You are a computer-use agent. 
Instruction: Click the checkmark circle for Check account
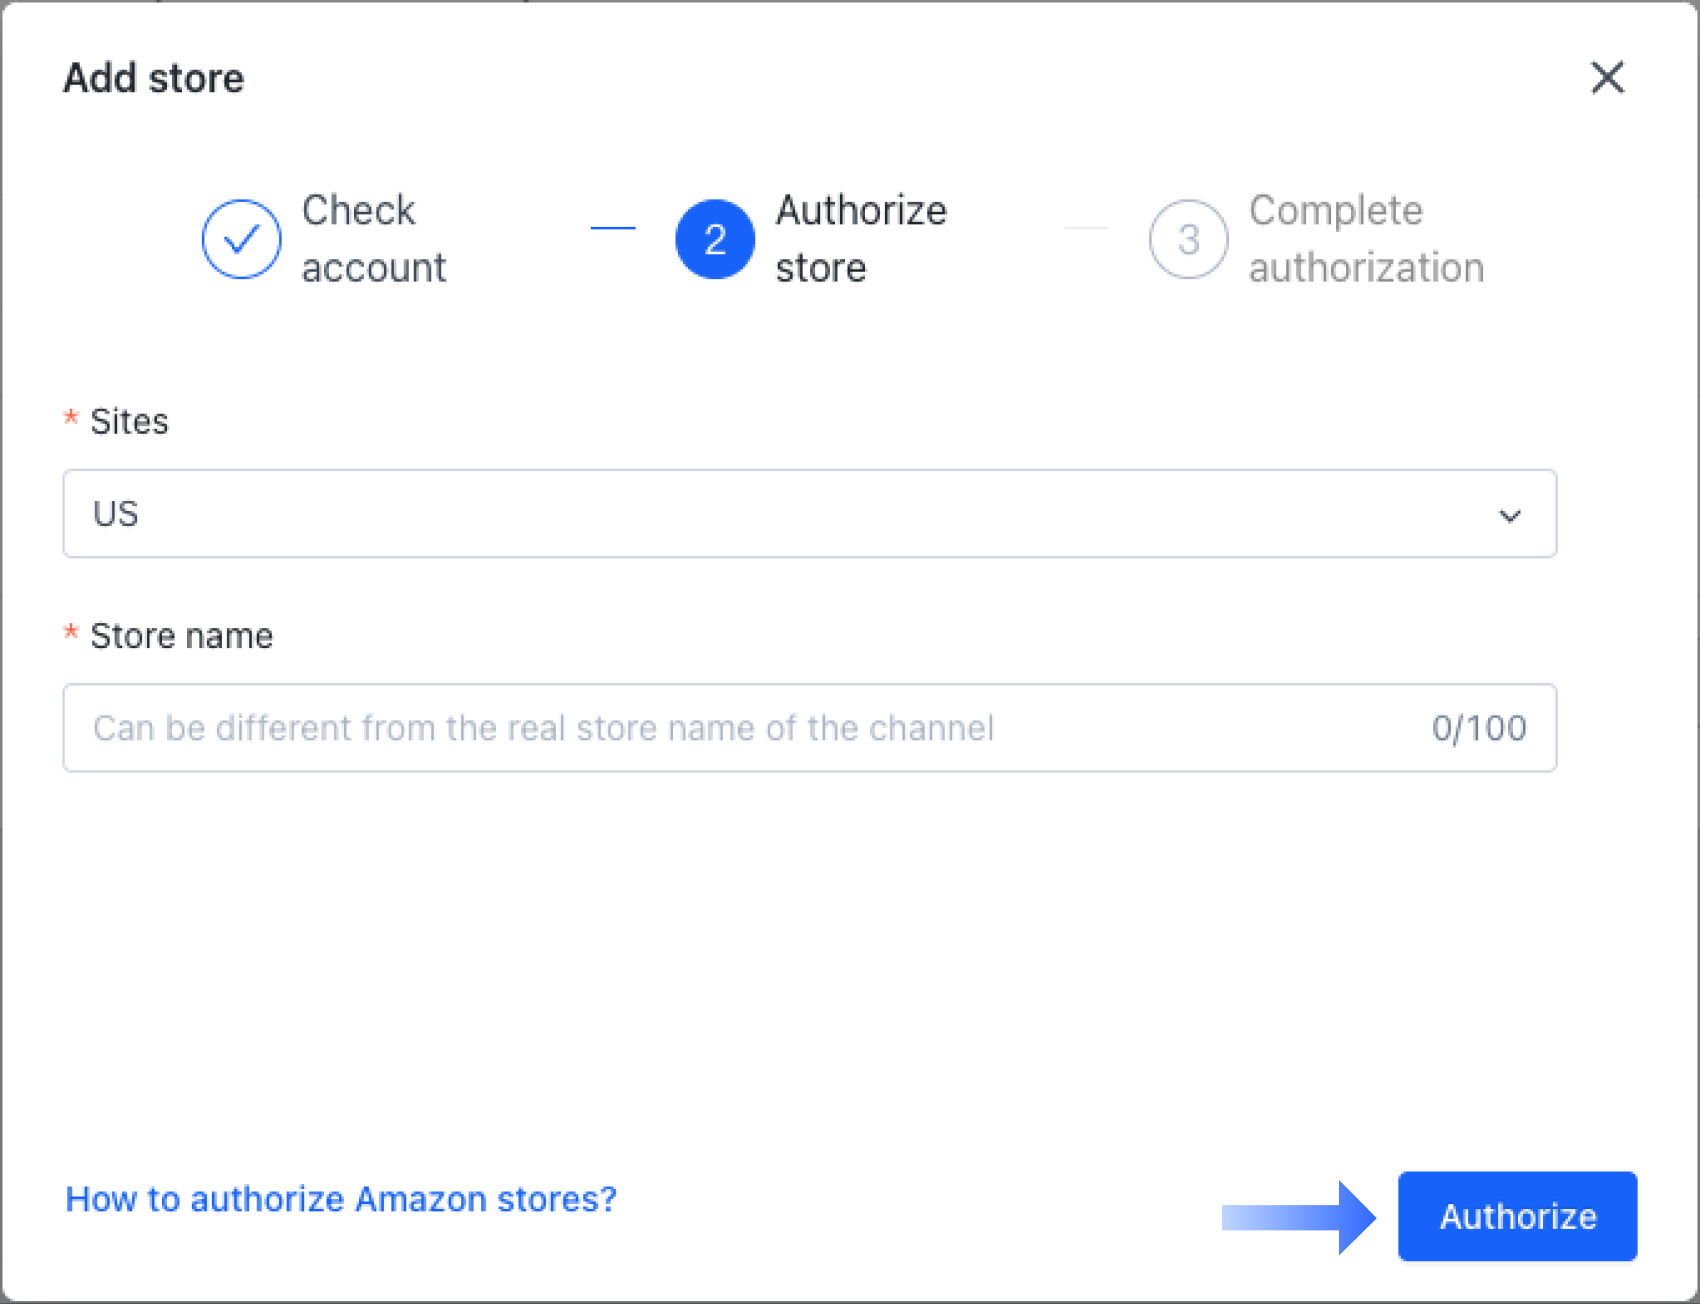(241, 239)
